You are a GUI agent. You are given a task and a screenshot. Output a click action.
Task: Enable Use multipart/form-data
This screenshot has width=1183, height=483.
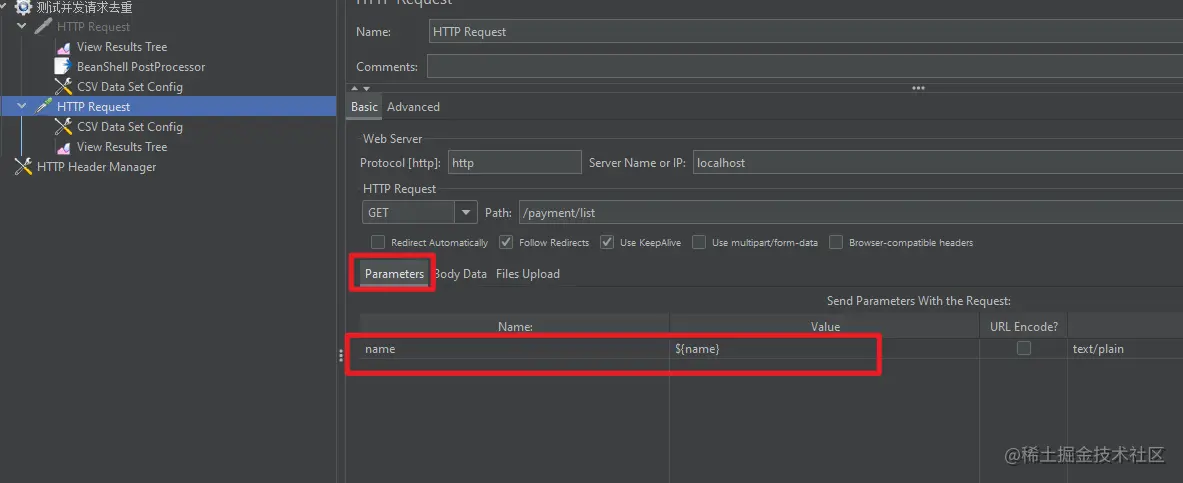point(699,242)
